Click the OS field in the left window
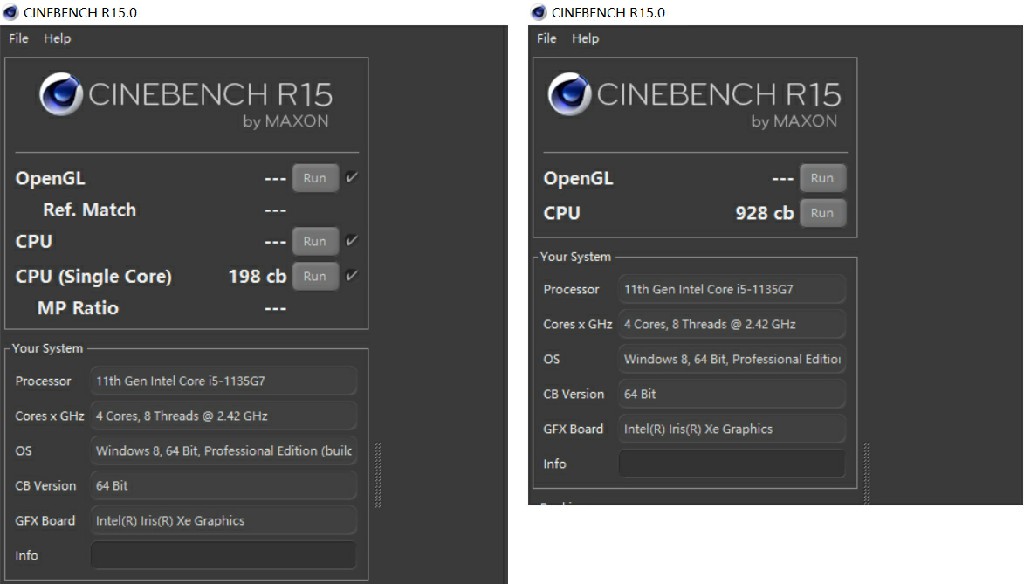This screenshot has height=584, width=1024. tap(223, 451)
